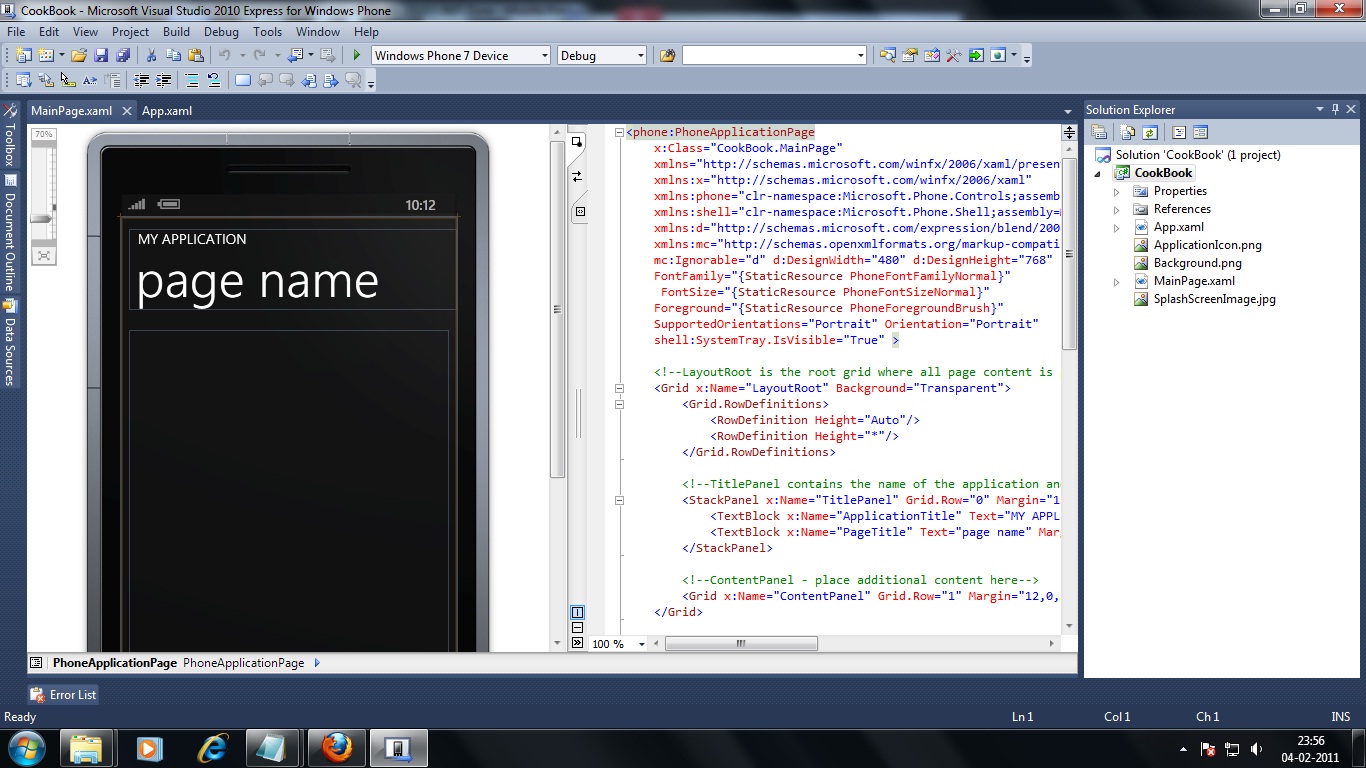Collapse the CookBook project node

[1099, 173]
